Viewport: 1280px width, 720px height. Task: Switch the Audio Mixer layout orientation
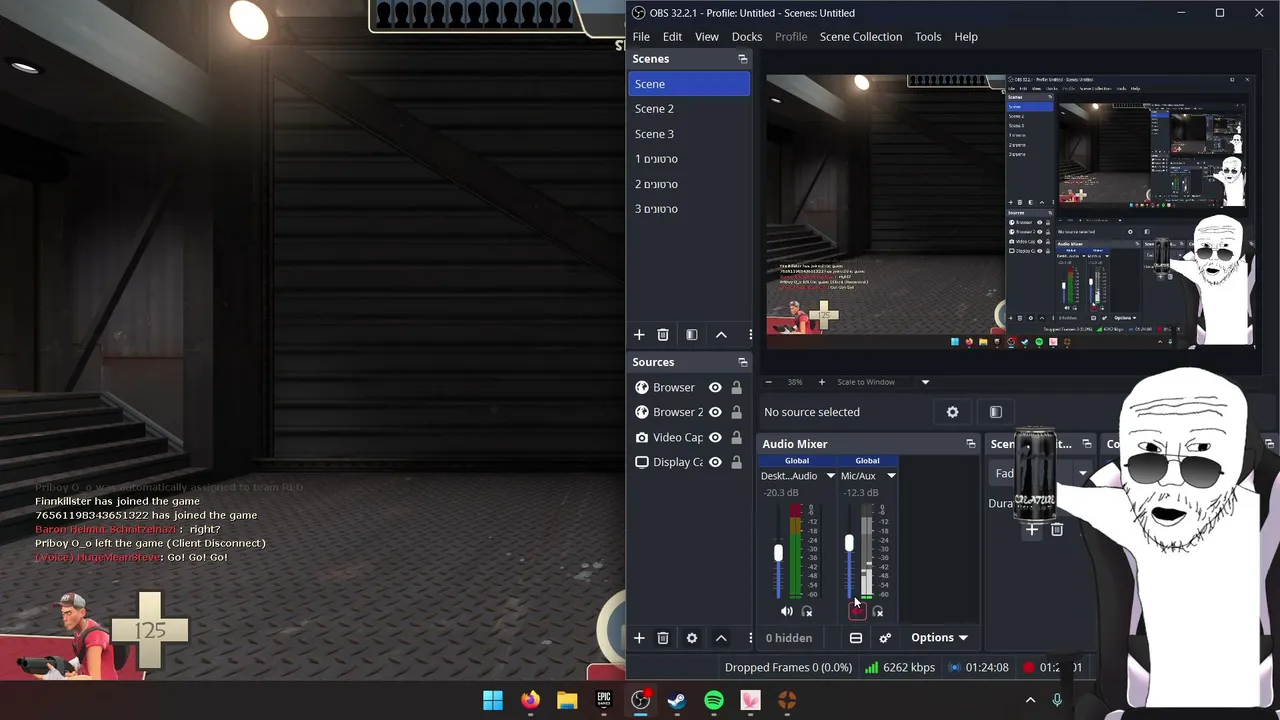856,638
